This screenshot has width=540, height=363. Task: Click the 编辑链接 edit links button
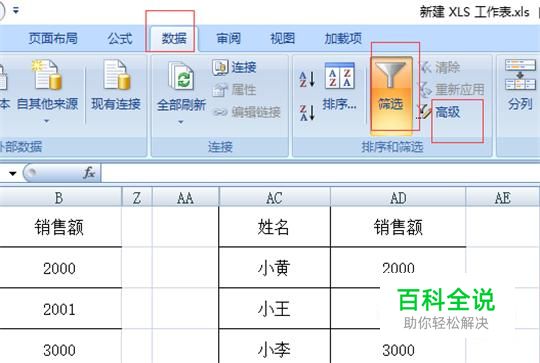point(247,112)
